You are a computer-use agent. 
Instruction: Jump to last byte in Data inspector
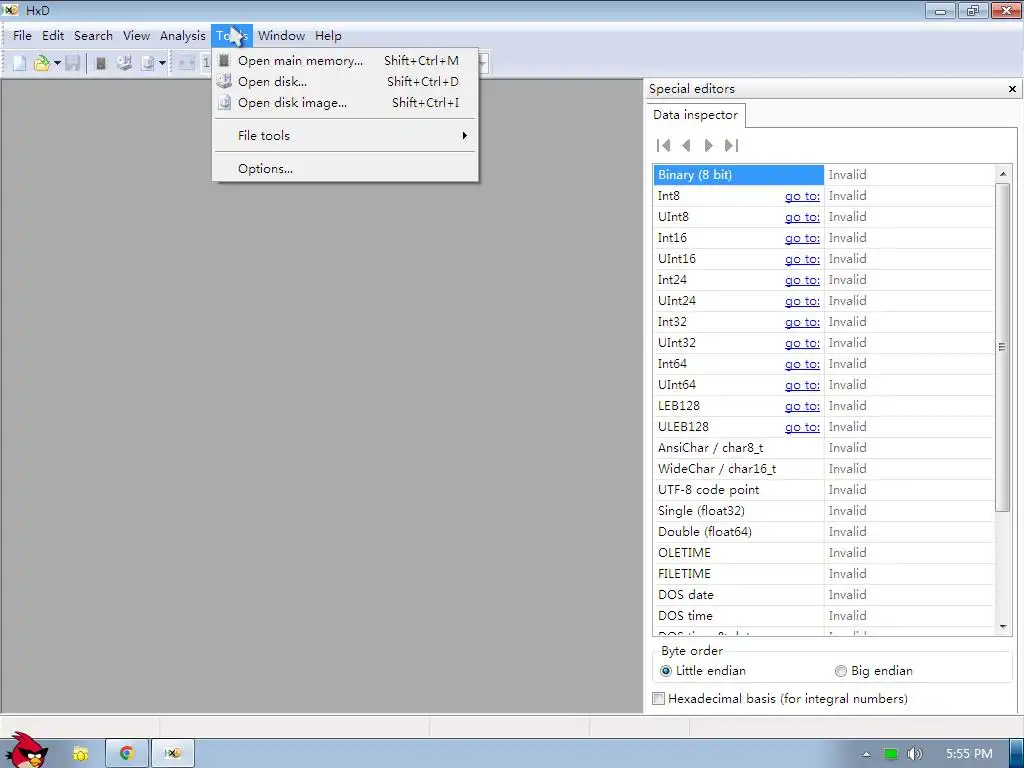pos(731,145)
